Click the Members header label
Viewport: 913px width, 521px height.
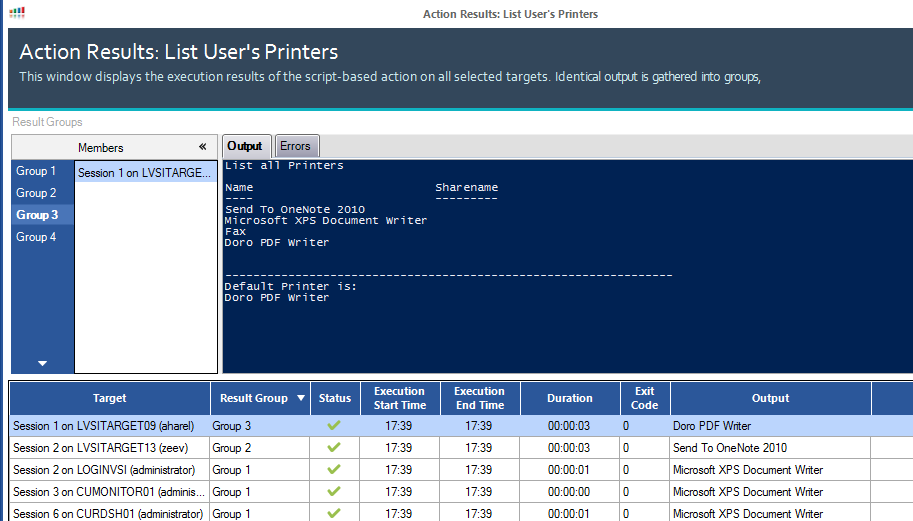[101, 148]
